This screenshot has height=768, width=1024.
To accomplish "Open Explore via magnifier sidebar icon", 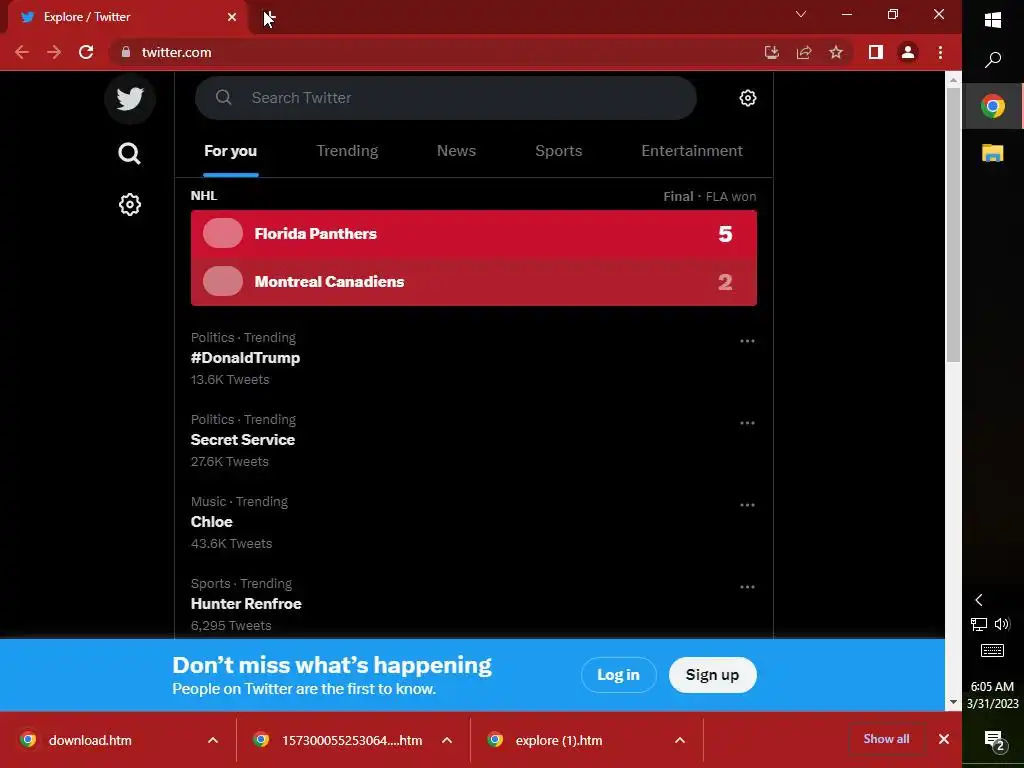I will click(129, 153).
